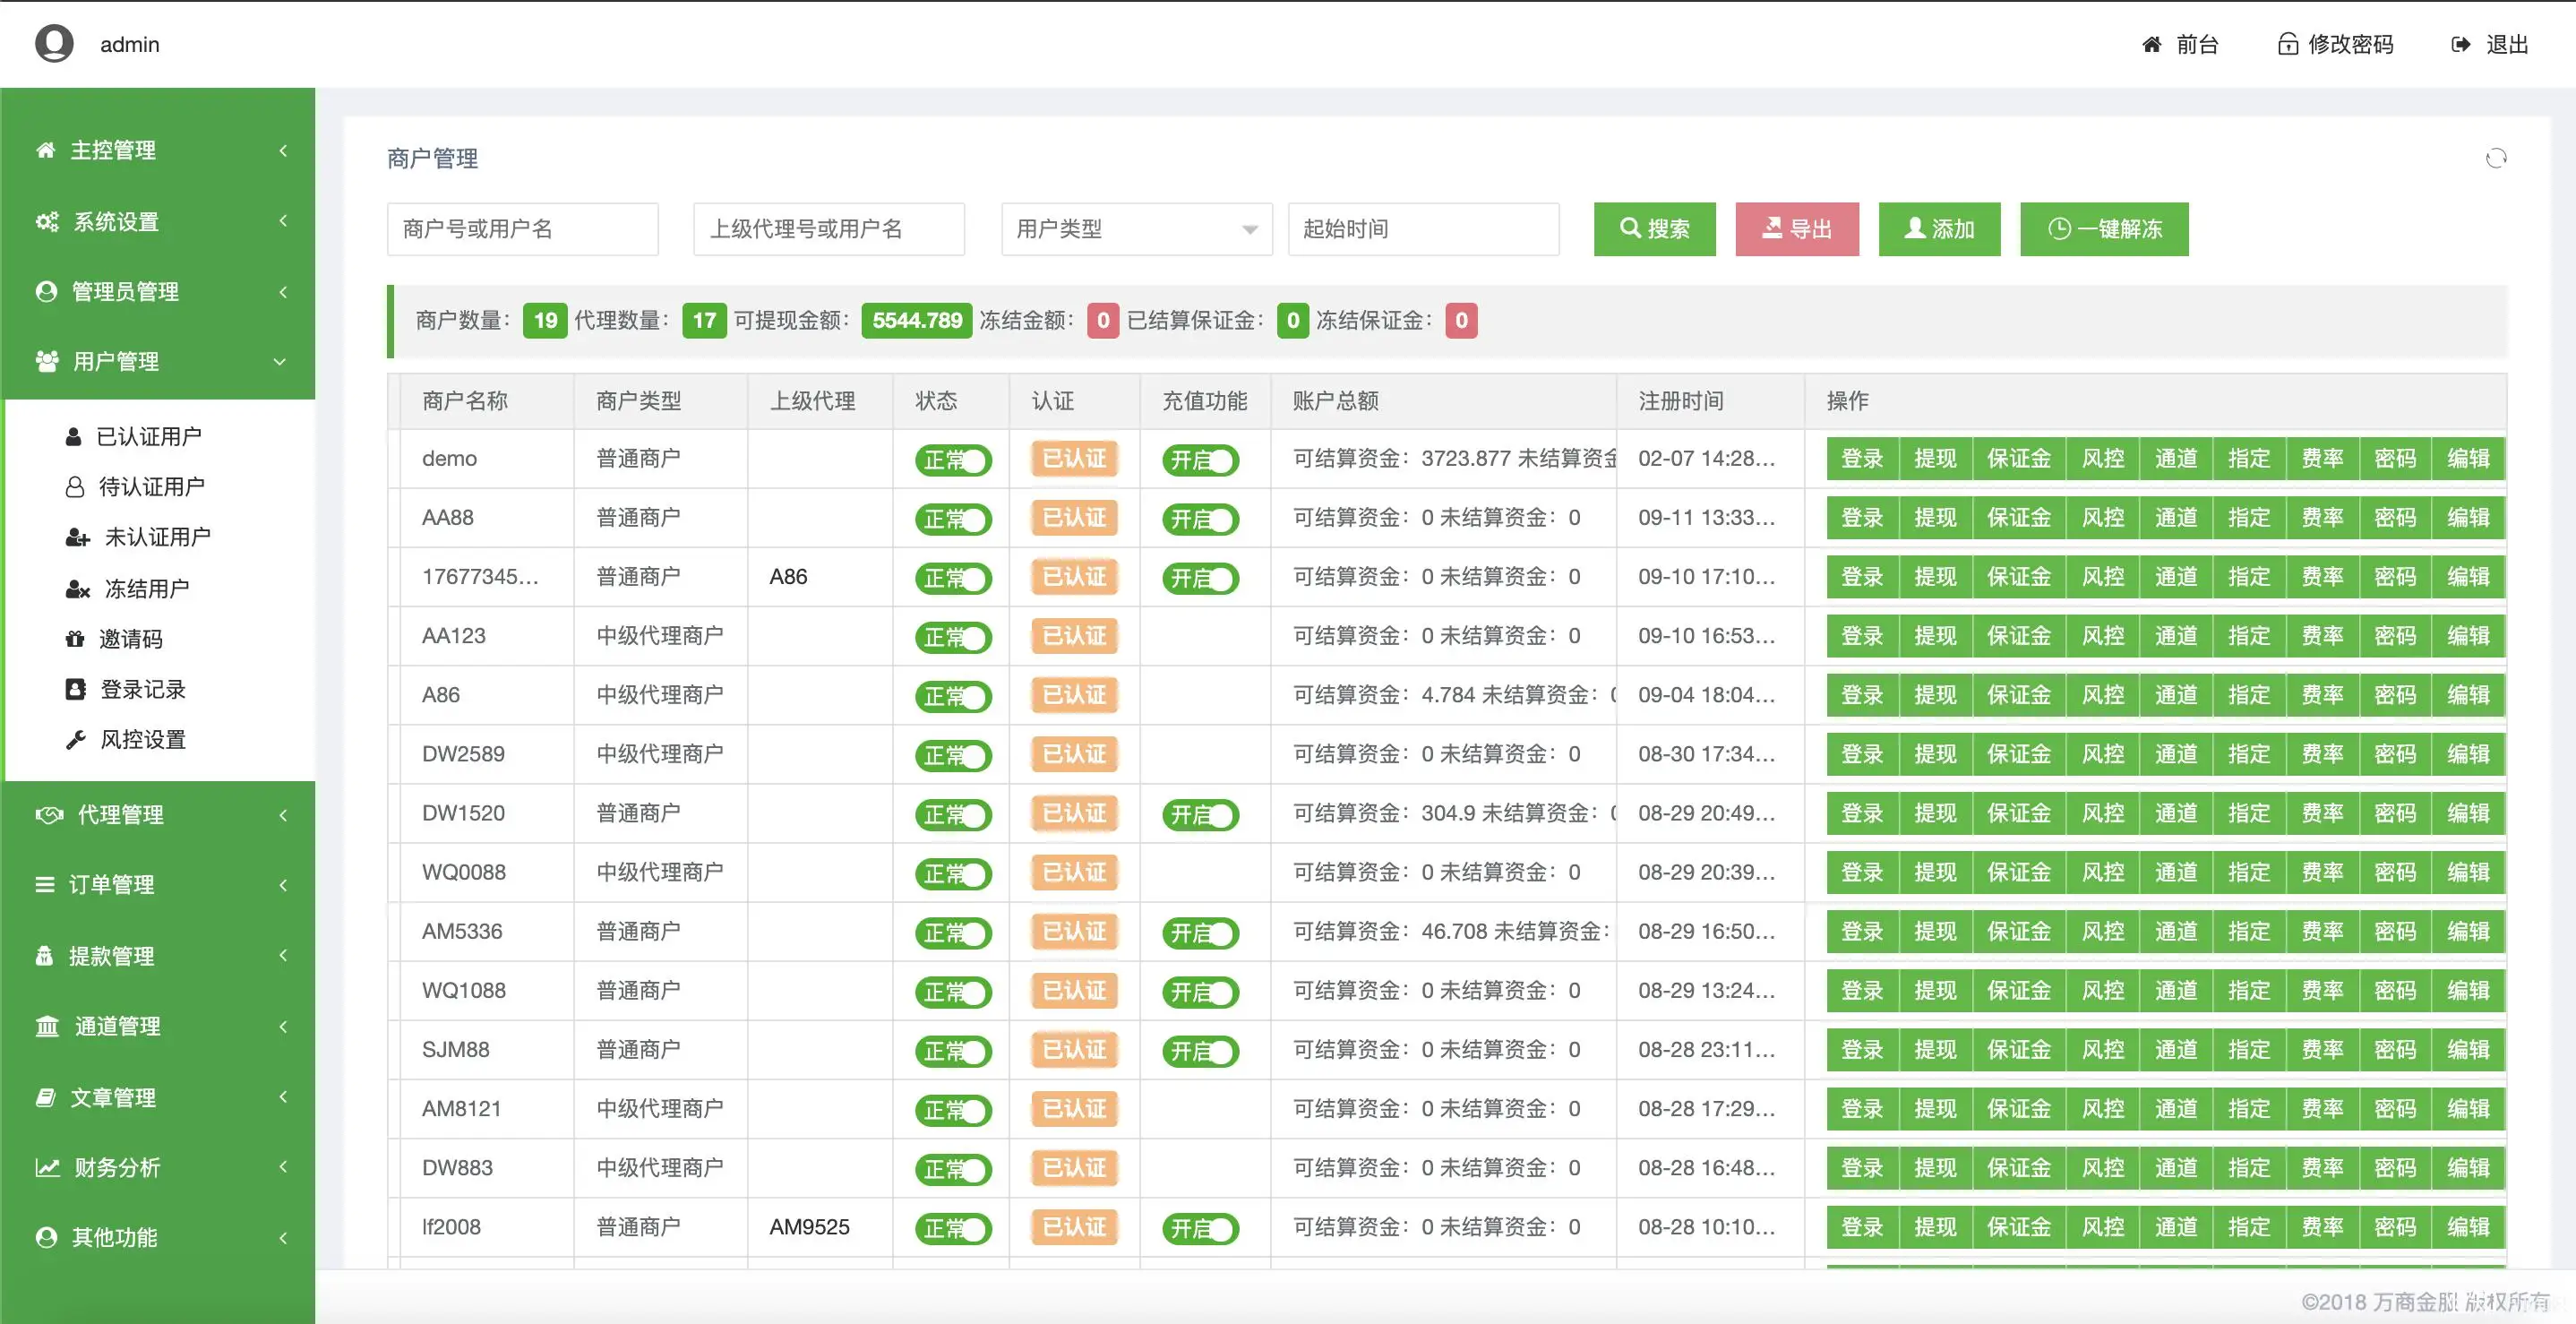Viewport: 2576px width, 1324px height.
Task: Click the house icon of 主控管理
Action: (45, 150)
